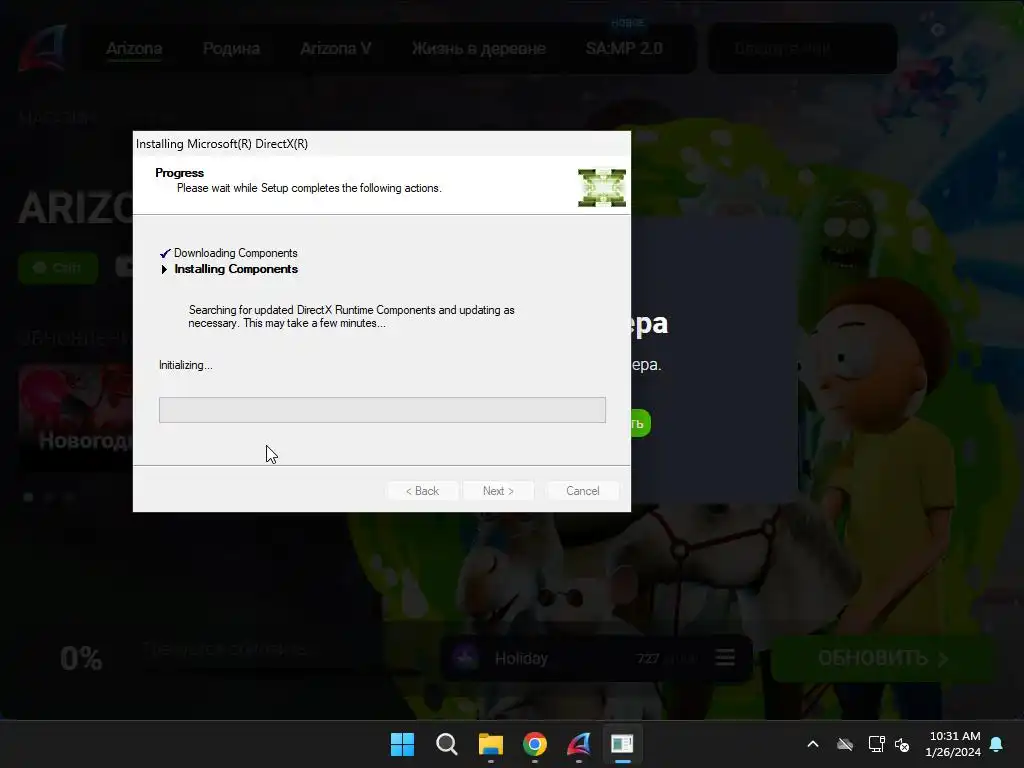1024x768 pixels.
Task: Click the 'Searching for updated DirectX Runtime Components' message
Action: pyautogui.click(x=351, y=317)
